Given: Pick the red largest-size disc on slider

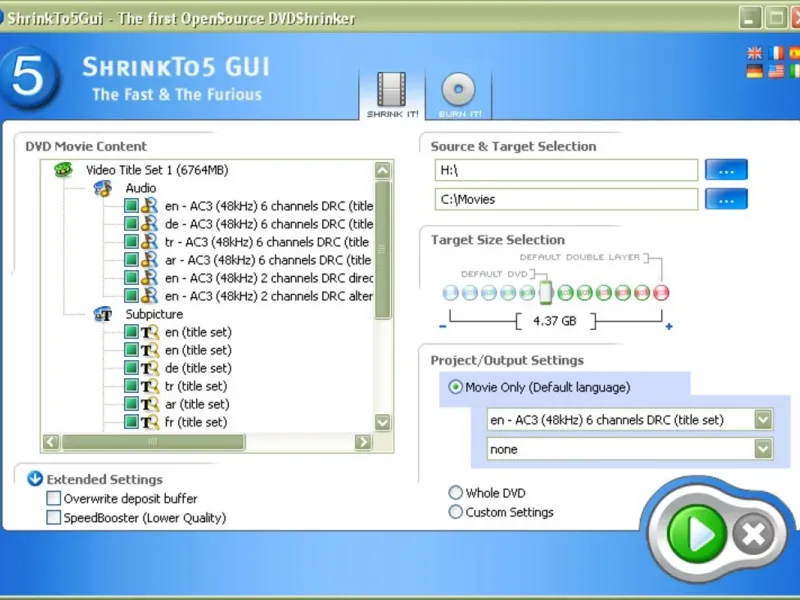Looking at the screenshot, I should point(661,292).
